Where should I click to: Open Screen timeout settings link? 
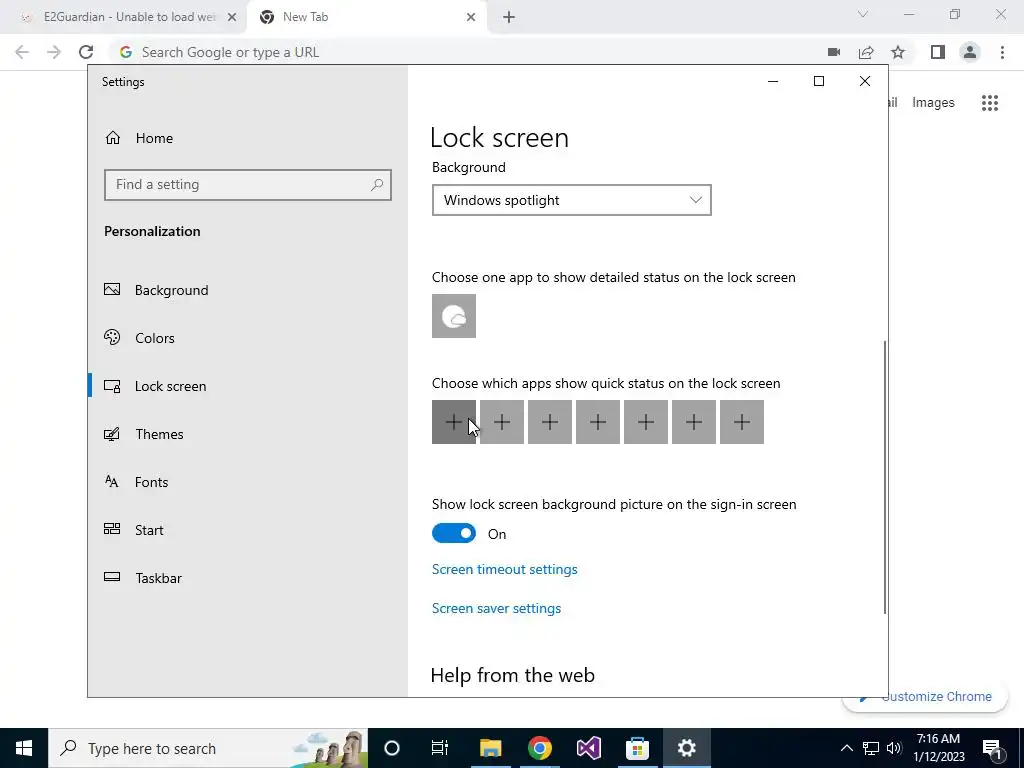505,569
